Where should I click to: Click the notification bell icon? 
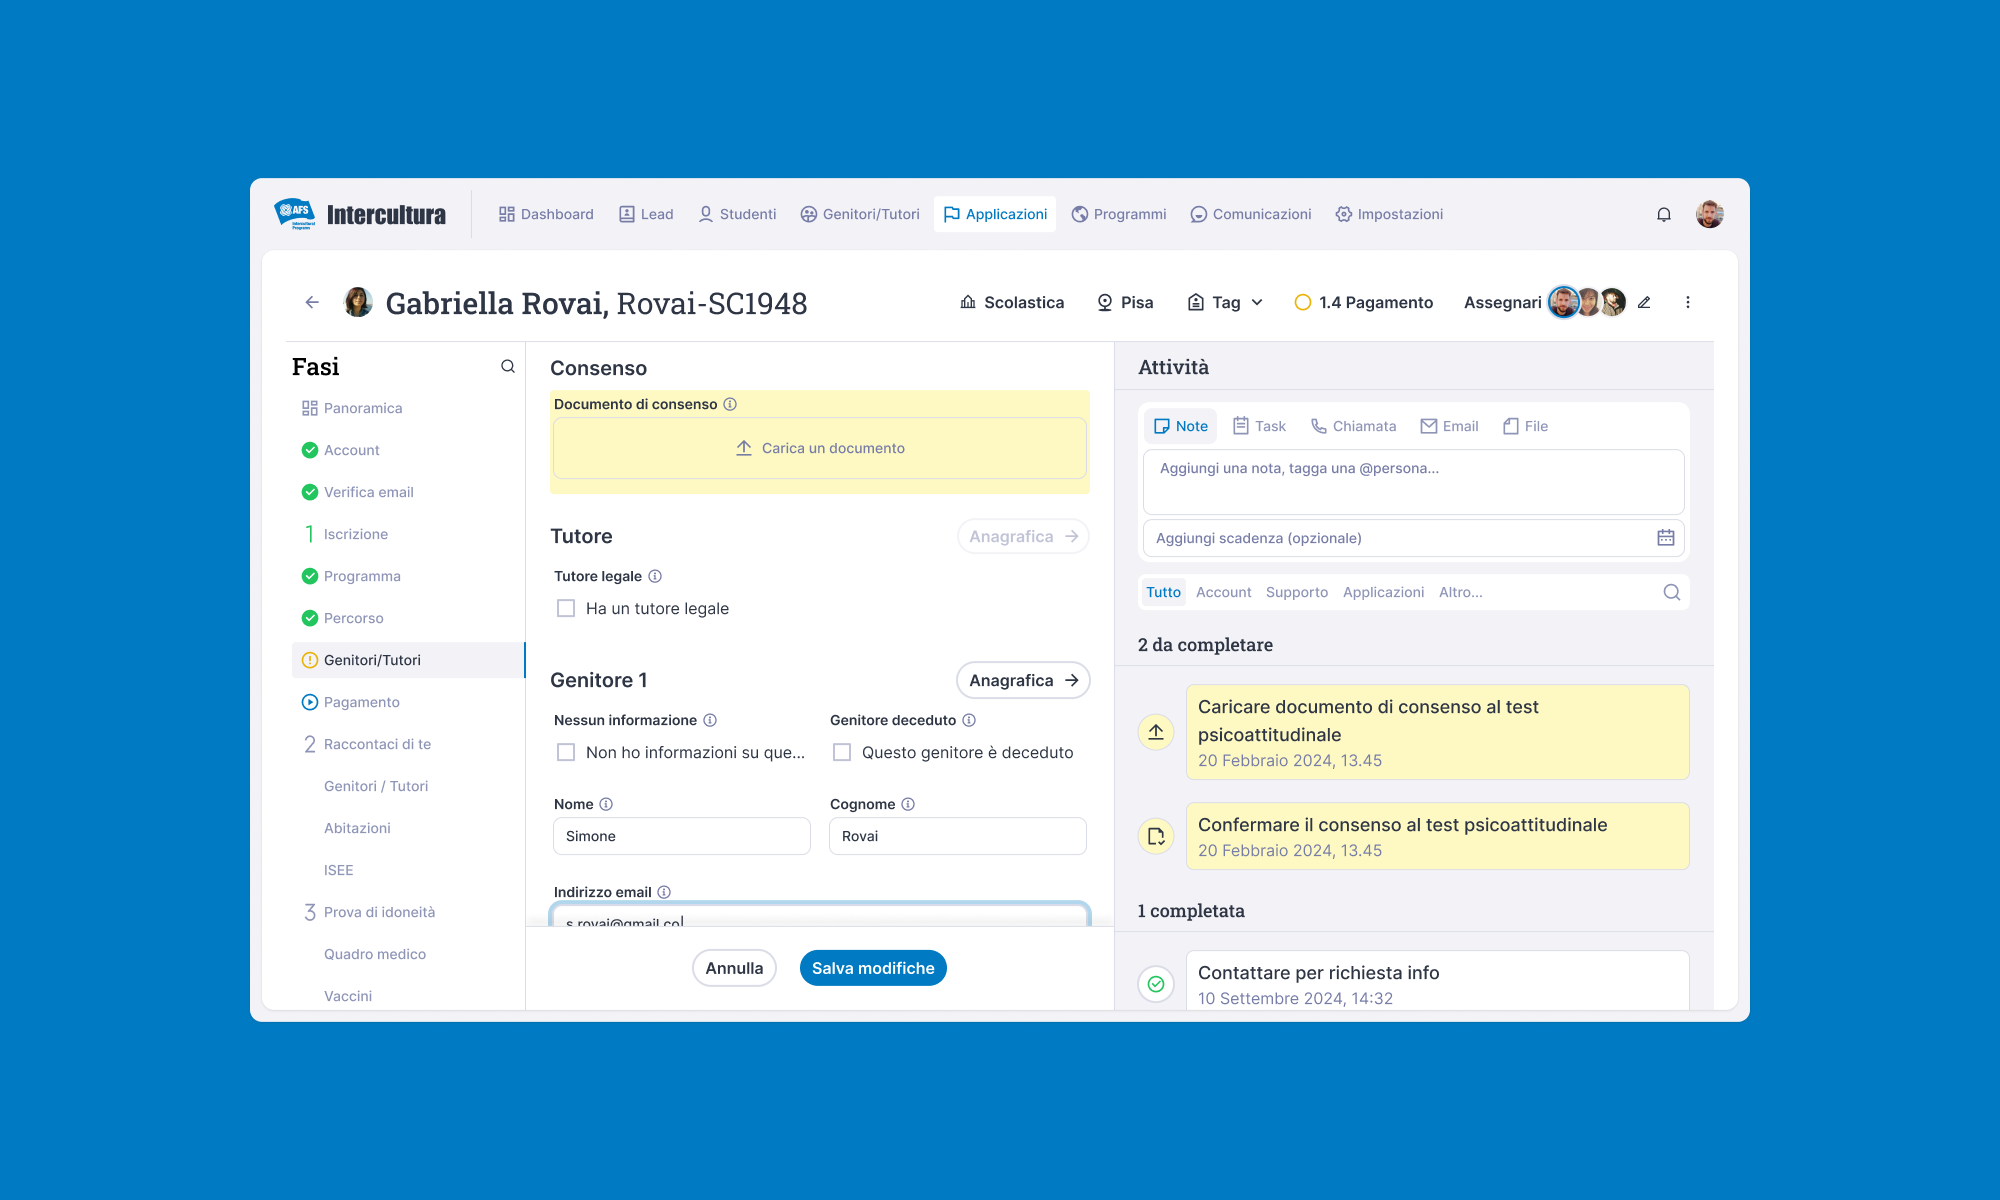[1664, 214]
